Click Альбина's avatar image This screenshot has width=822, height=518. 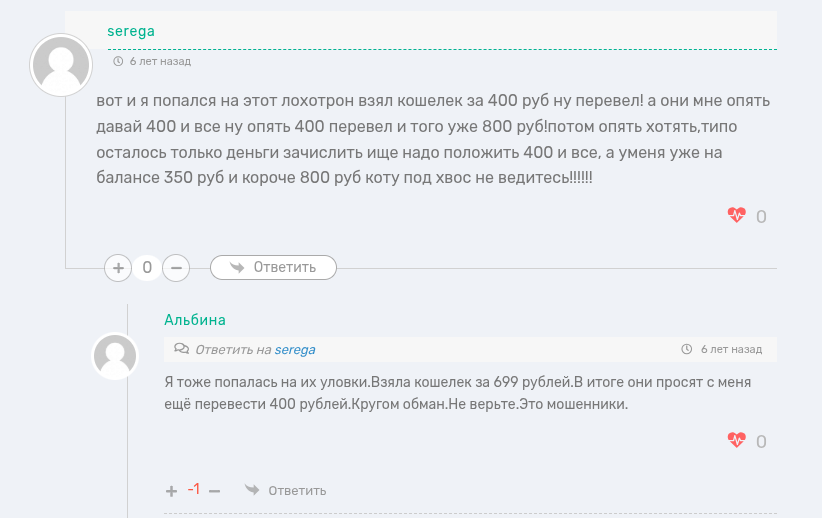click(115, 356)
